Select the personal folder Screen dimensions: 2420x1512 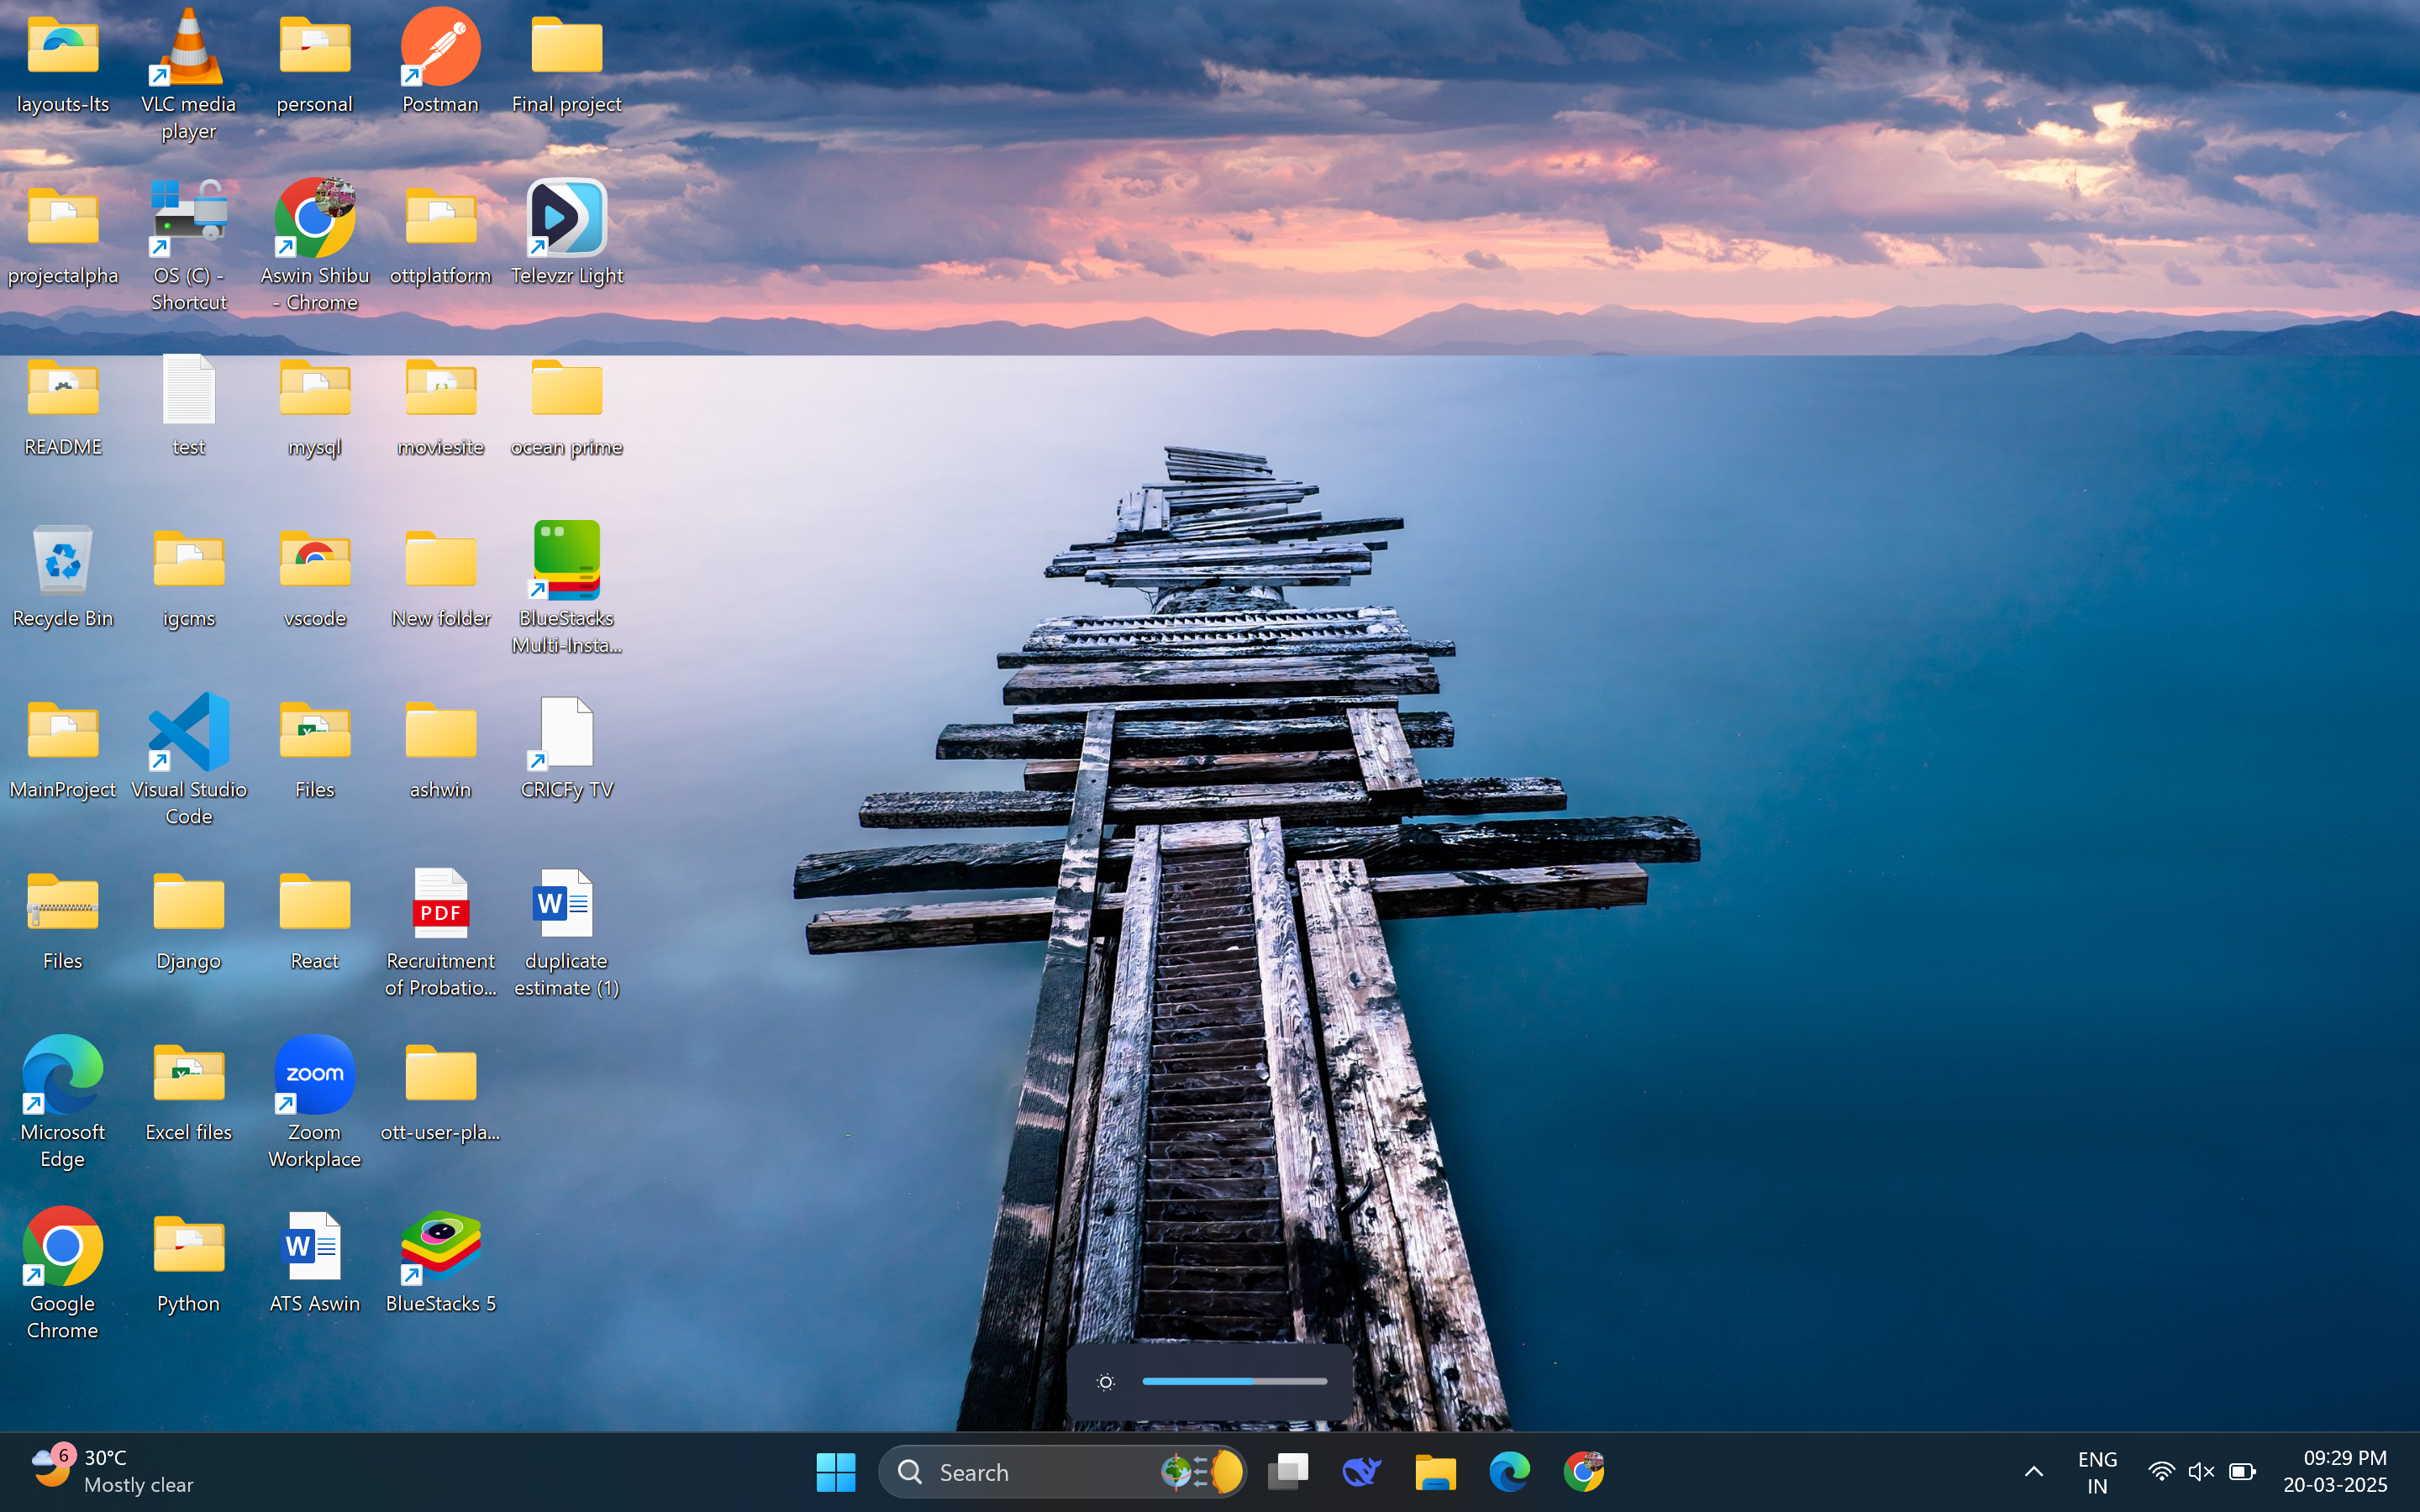tap(315, 48)
